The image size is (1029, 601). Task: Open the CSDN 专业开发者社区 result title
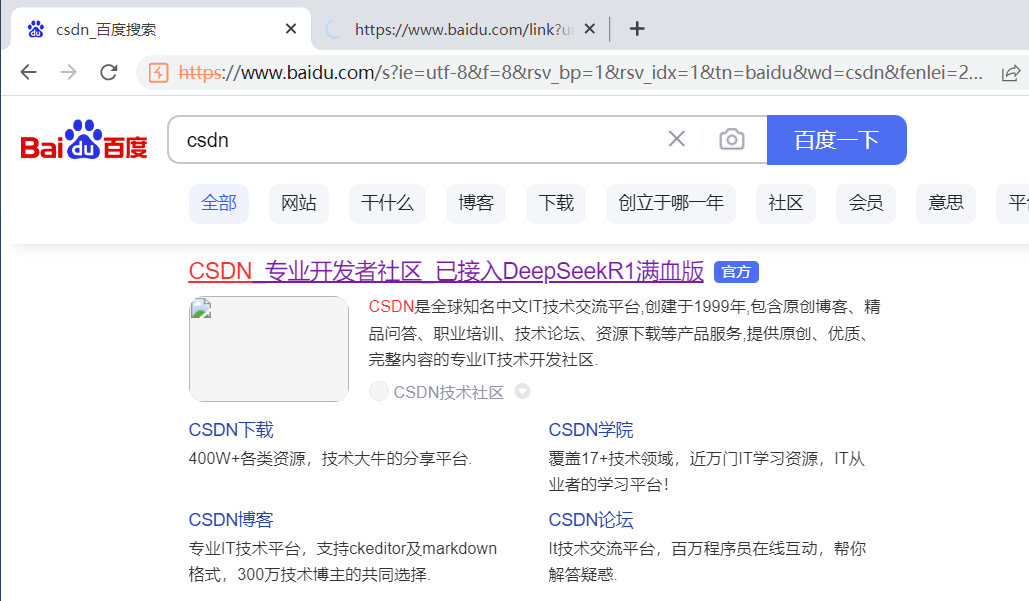coord(446,271)
